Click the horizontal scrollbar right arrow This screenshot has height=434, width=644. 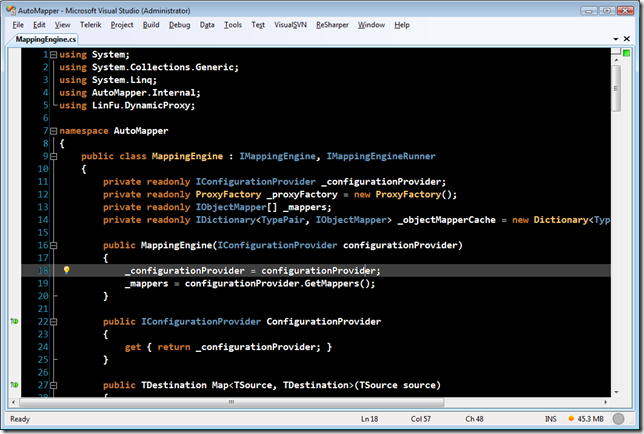[605, 402]
